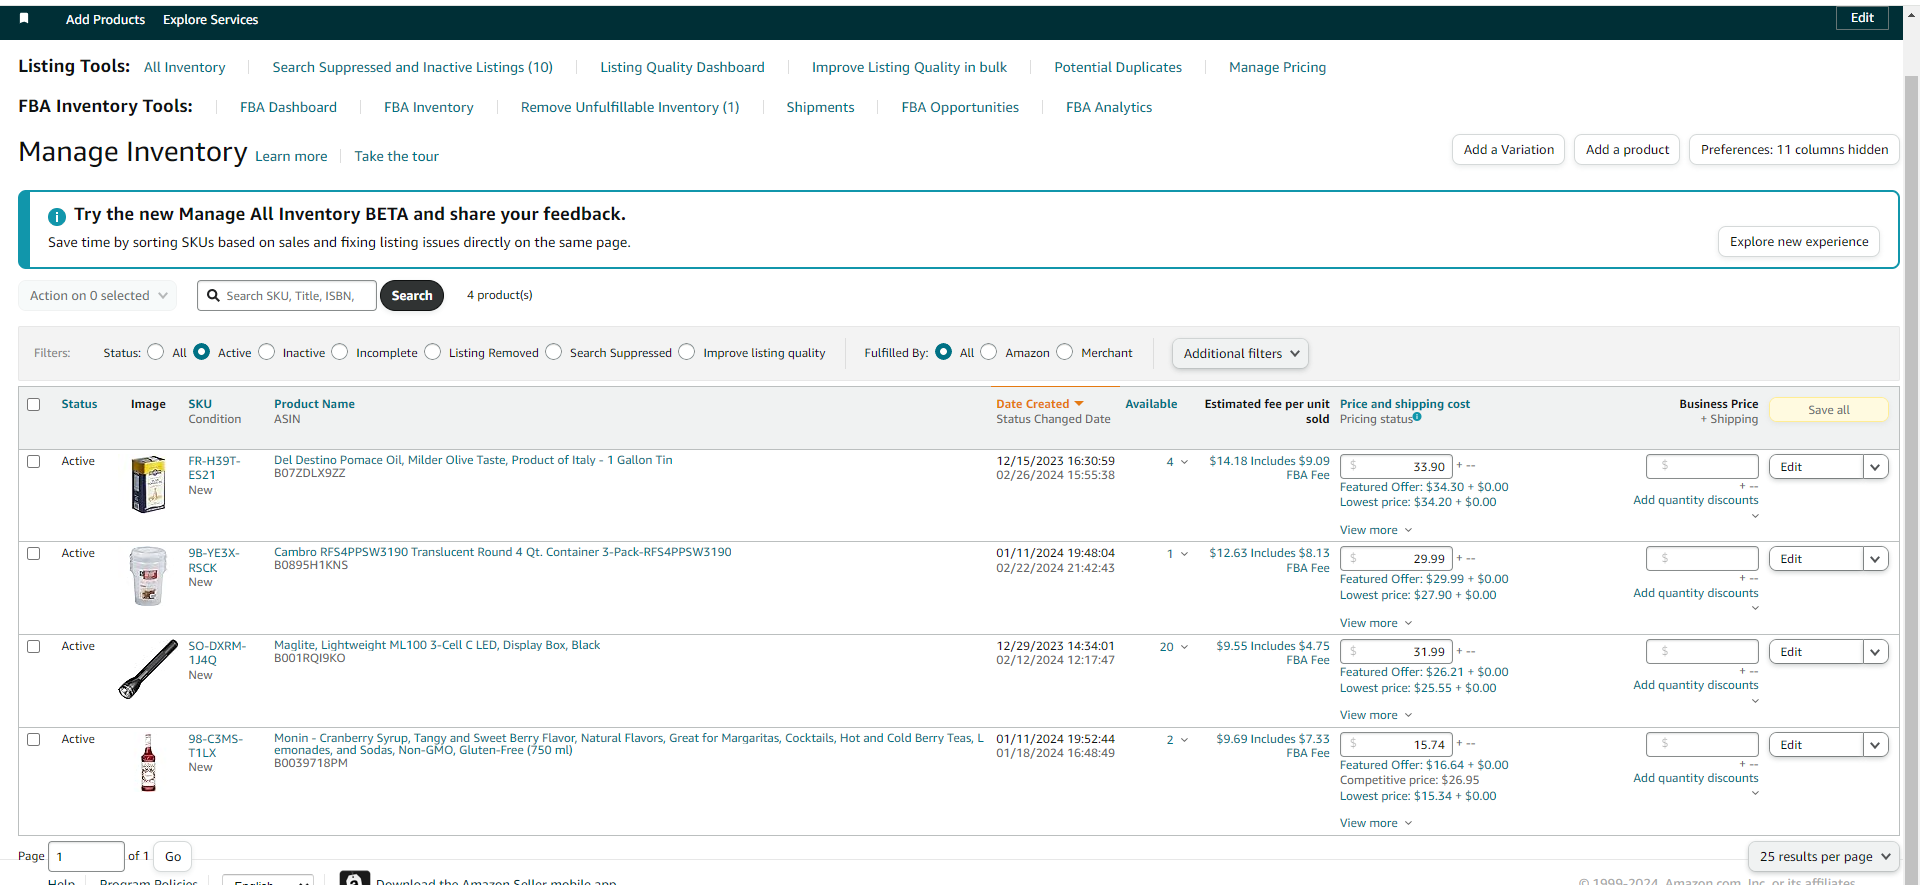This screenshot has width=1920, height=885.
Task: Check the box for SKU FR-H39T-ES21
Action: point(34,462)
